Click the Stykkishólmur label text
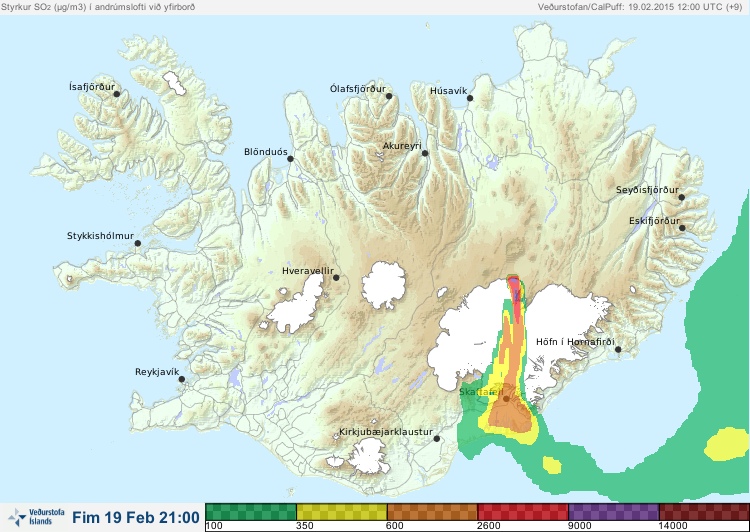This screenshot has width=750, height=532. (x=100, y=236)
